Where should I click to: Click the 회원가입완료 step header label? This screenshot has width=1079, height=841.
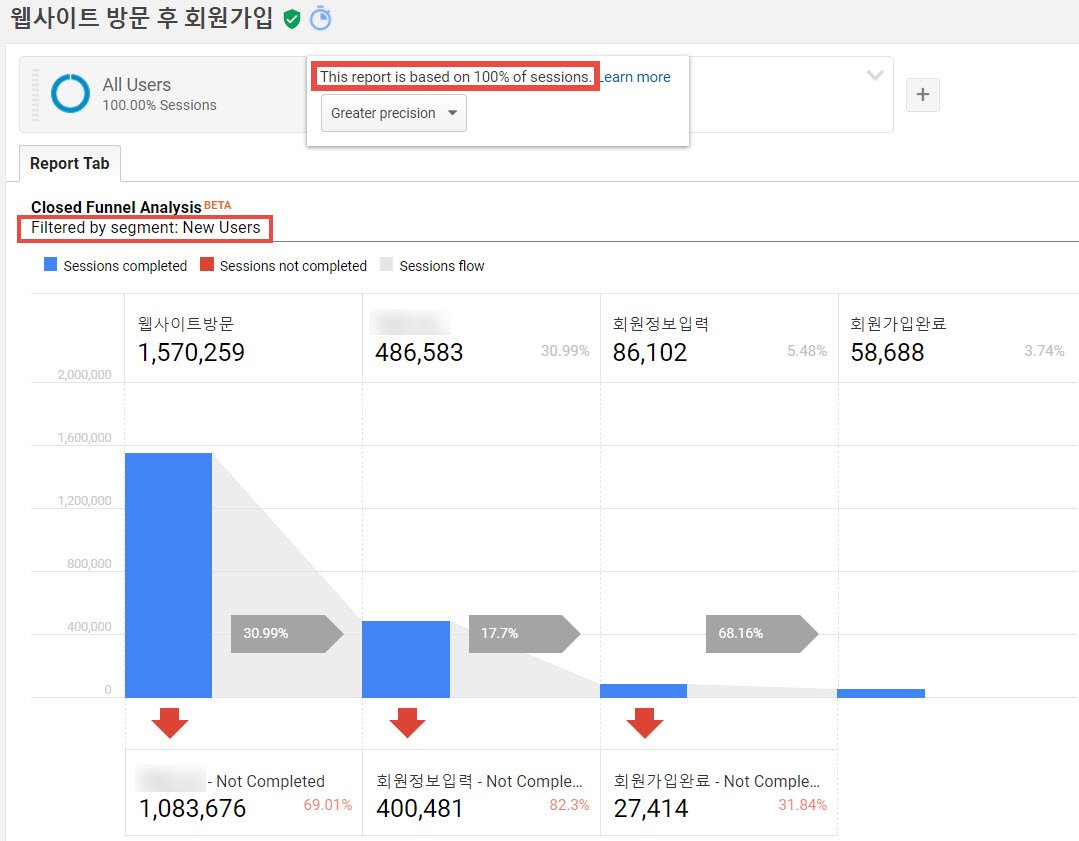pos(898,323)
